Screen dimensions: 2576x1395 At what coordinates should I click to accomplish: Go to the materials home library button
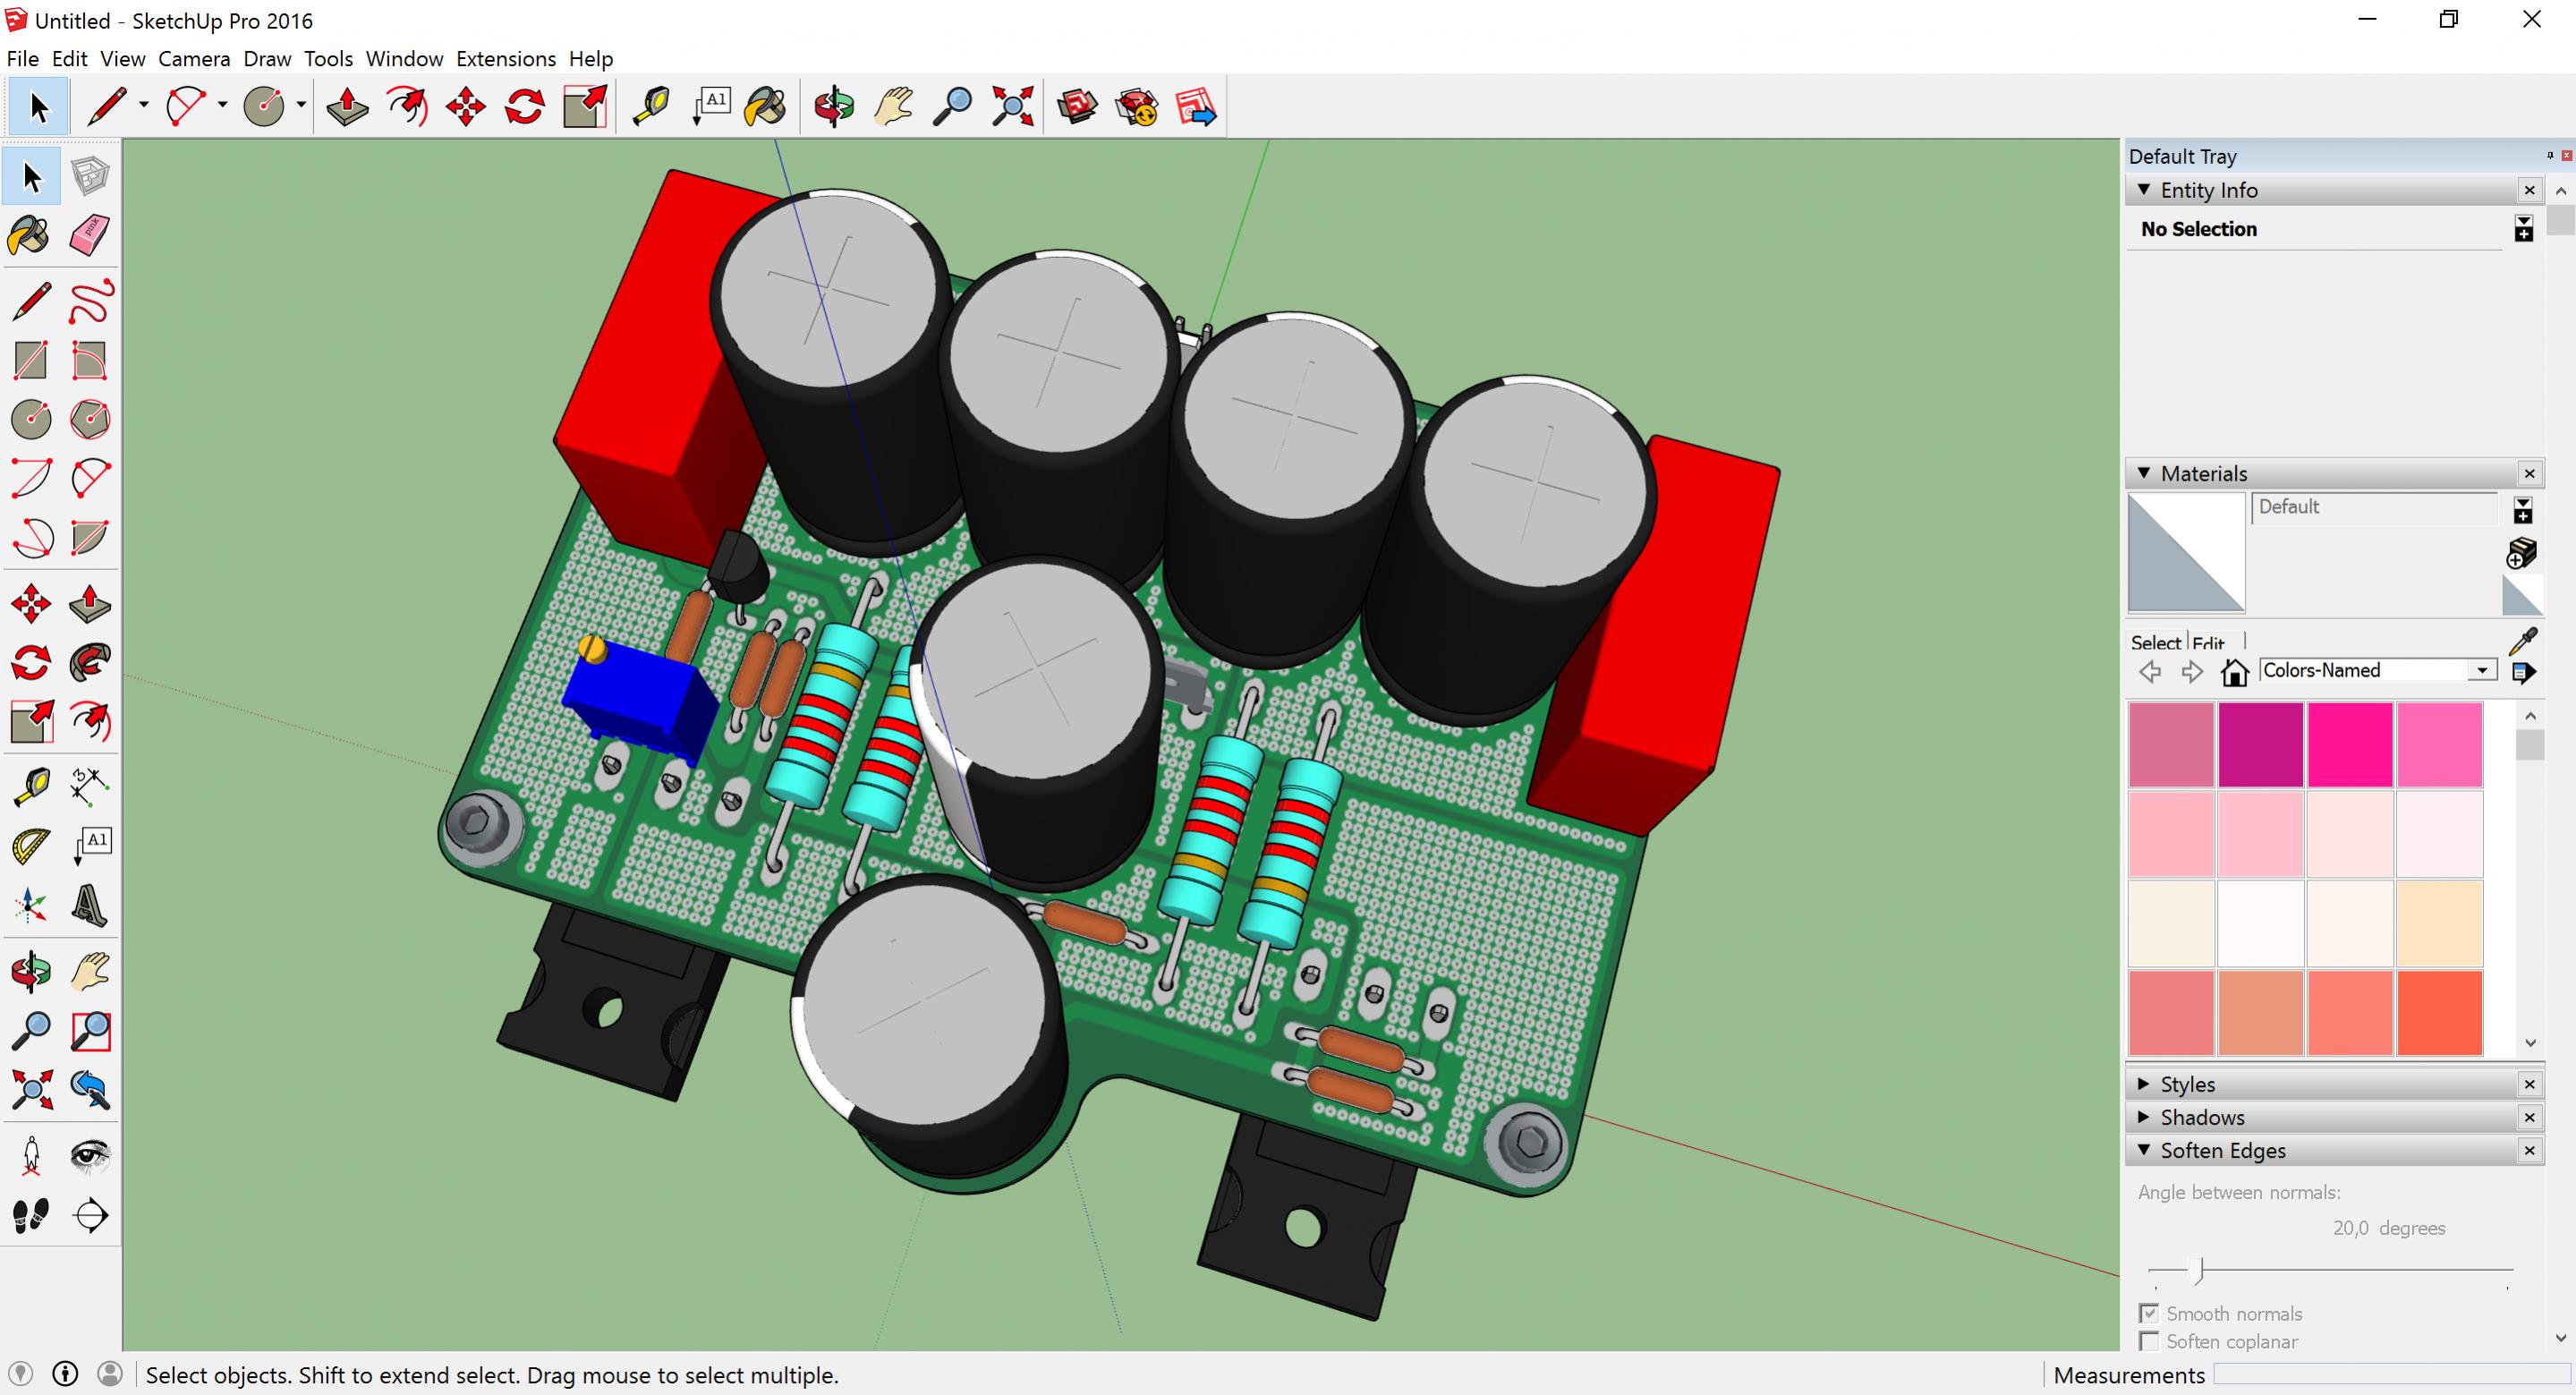point(2234,671)
